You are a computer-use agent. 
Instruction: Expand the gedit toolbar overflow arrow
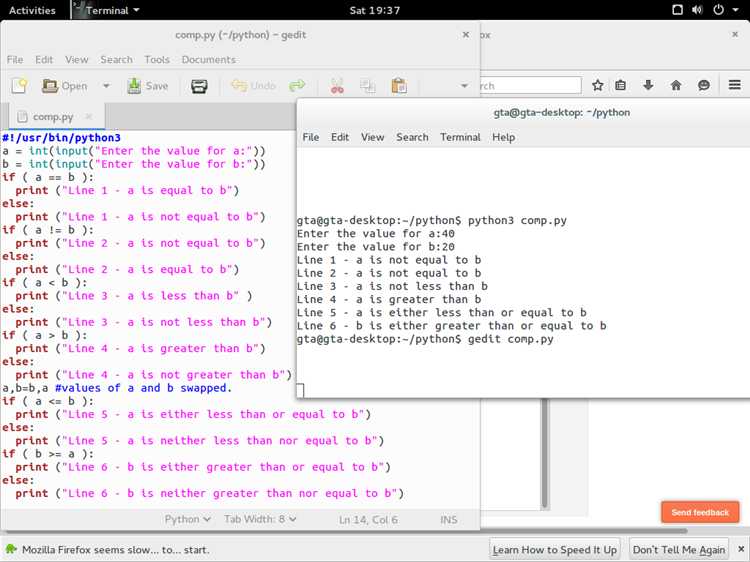pos(464,86)
